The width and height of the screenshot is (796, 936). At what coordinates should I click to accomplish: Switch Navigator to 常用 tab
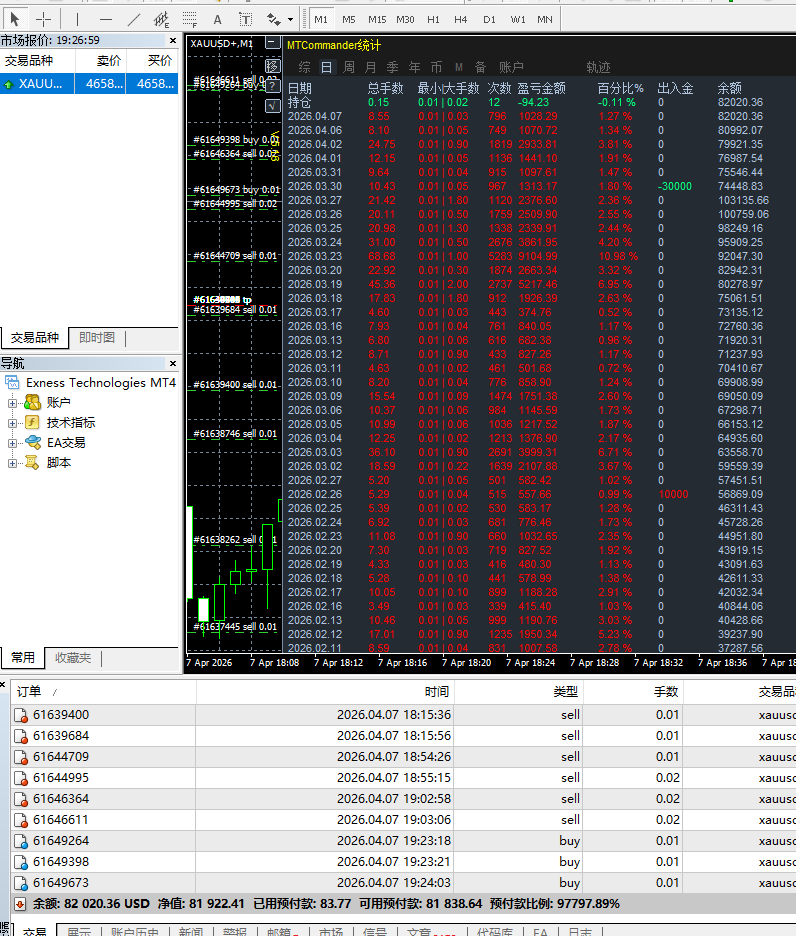(x=23, y=657)
